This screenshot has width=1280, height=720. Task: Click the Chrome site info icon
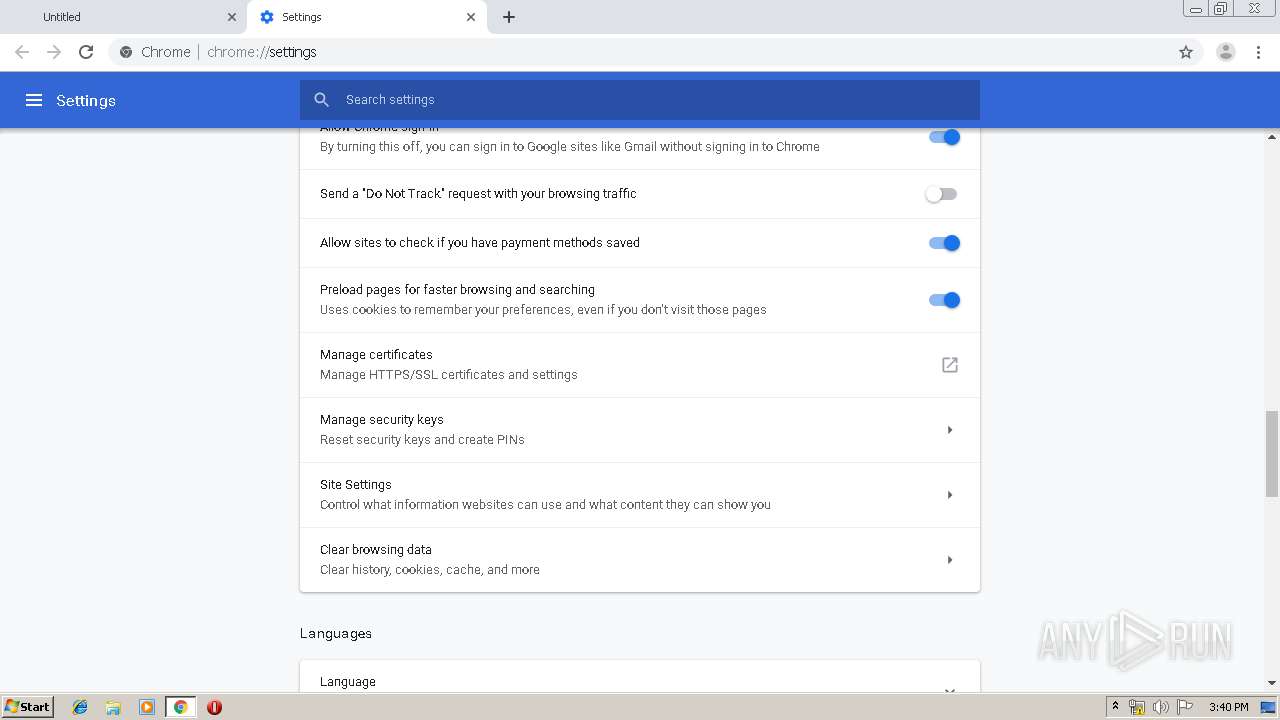126,52
